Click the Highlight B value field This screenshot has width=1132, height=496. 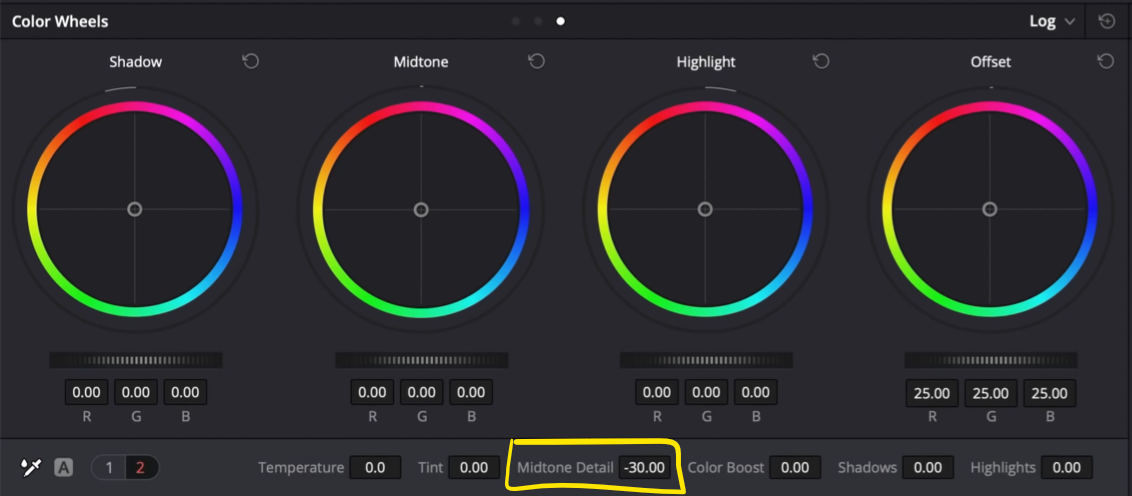click(x=756, y=393)
